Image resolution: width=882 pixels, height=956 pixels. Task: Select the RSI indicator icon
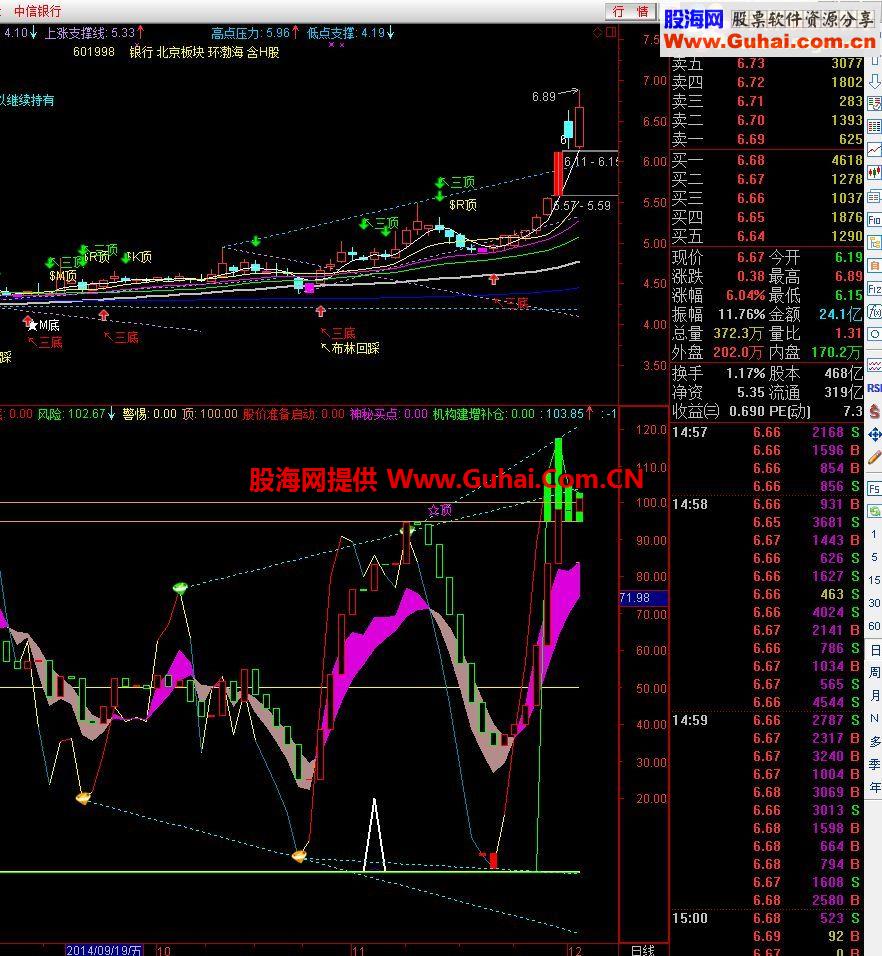(875, 388)
